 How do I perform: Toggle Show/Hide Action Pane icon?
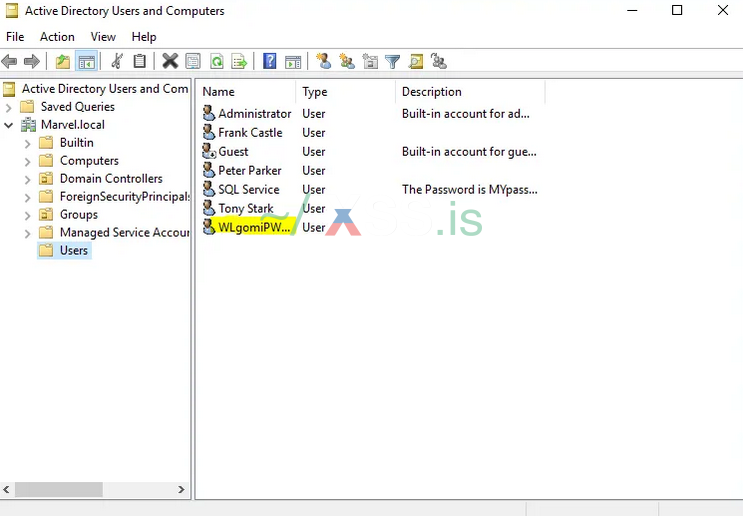tap(293, 61)
